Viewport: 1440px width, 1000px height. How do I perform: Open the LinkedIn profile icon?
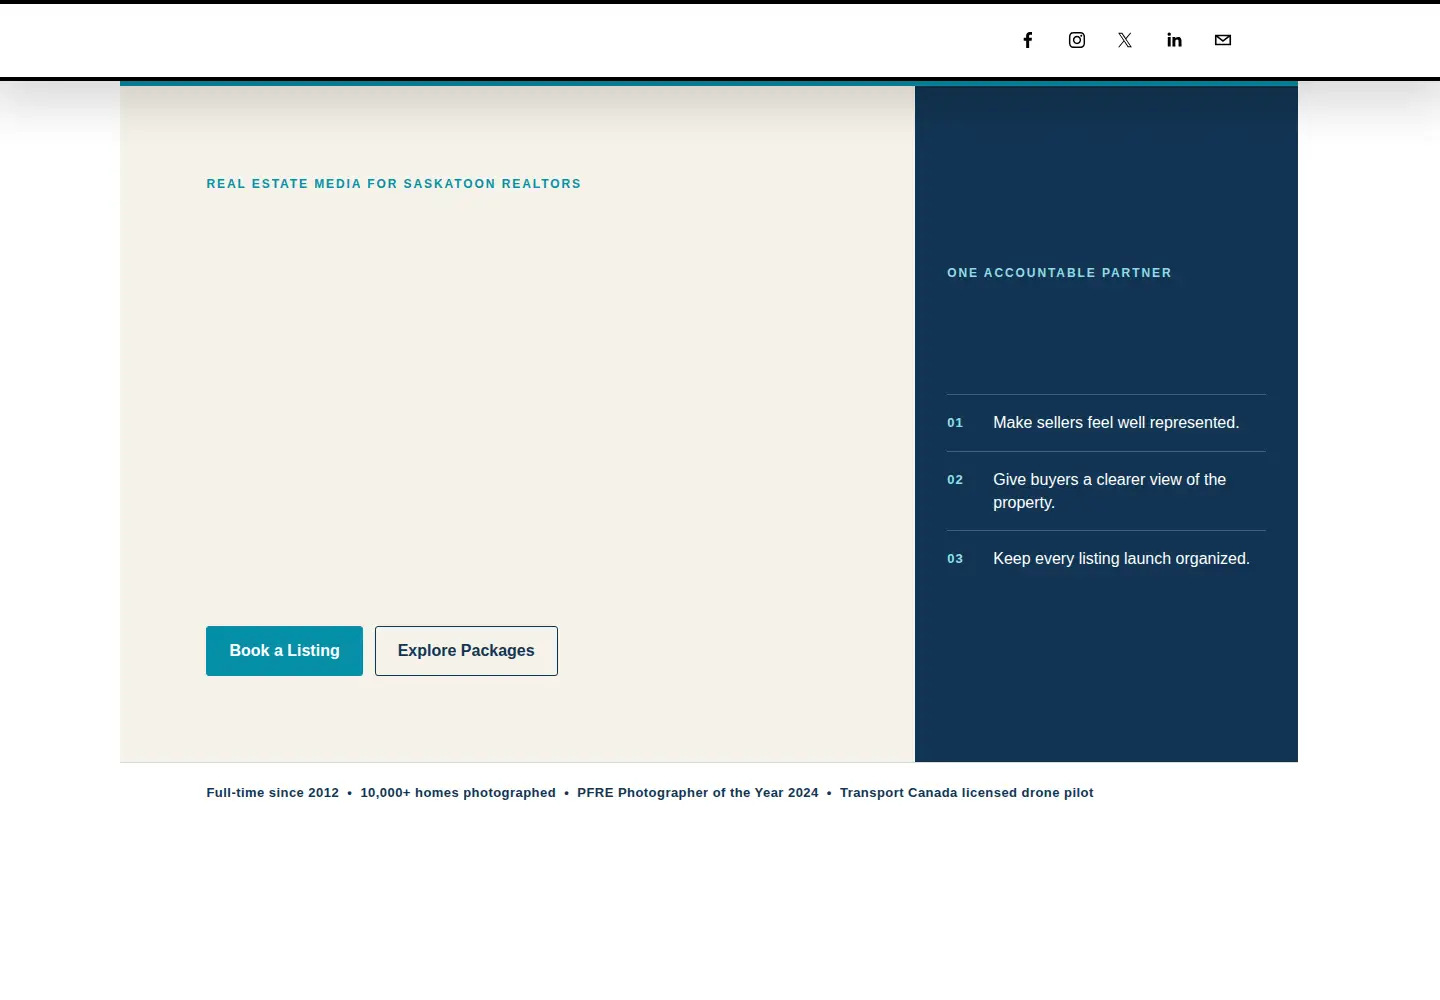tap(1174, 40)
